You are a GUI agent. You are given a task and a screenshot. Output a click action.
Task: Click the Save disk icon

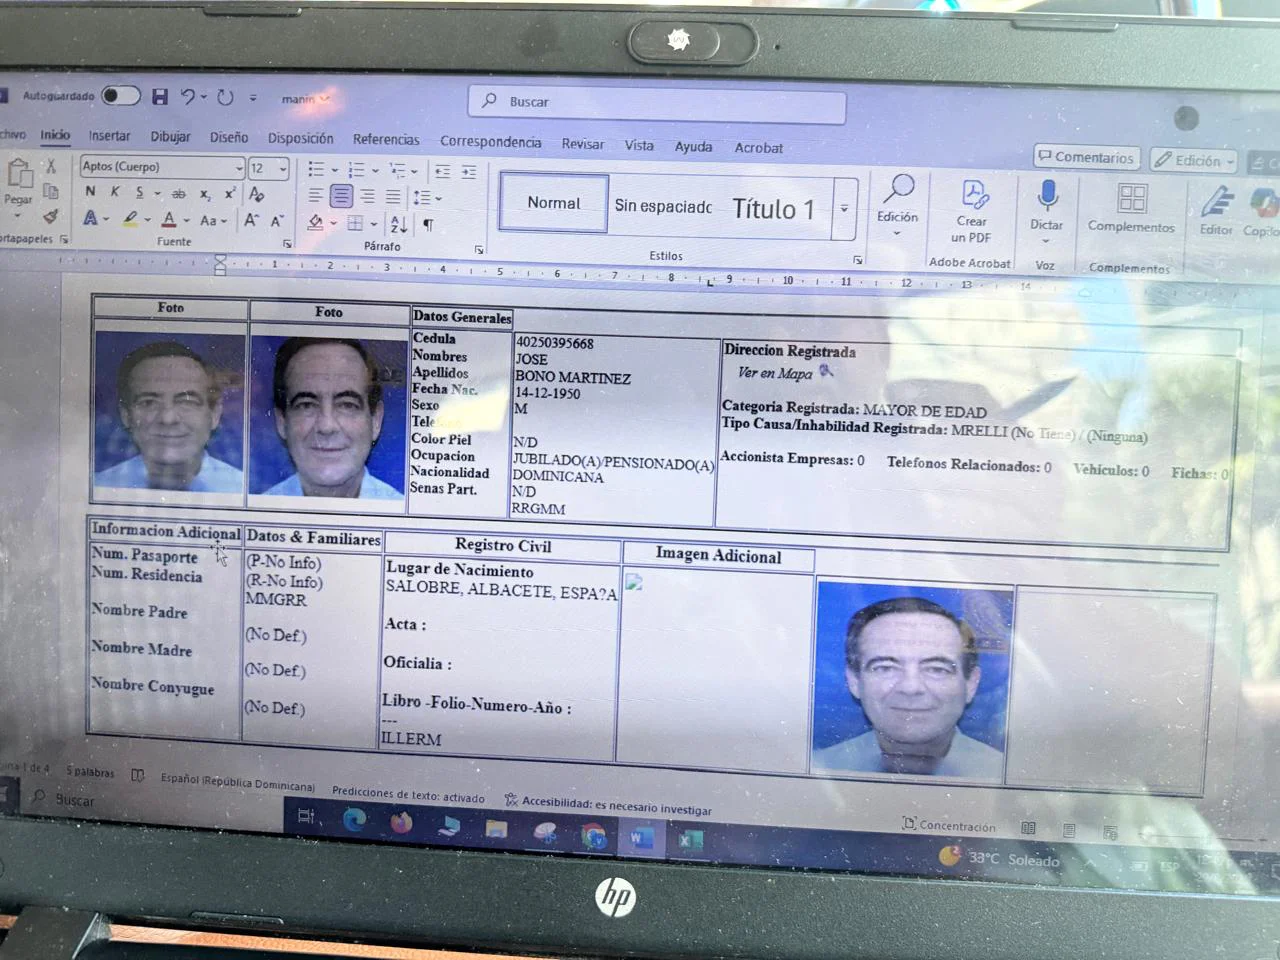(159, 97)
